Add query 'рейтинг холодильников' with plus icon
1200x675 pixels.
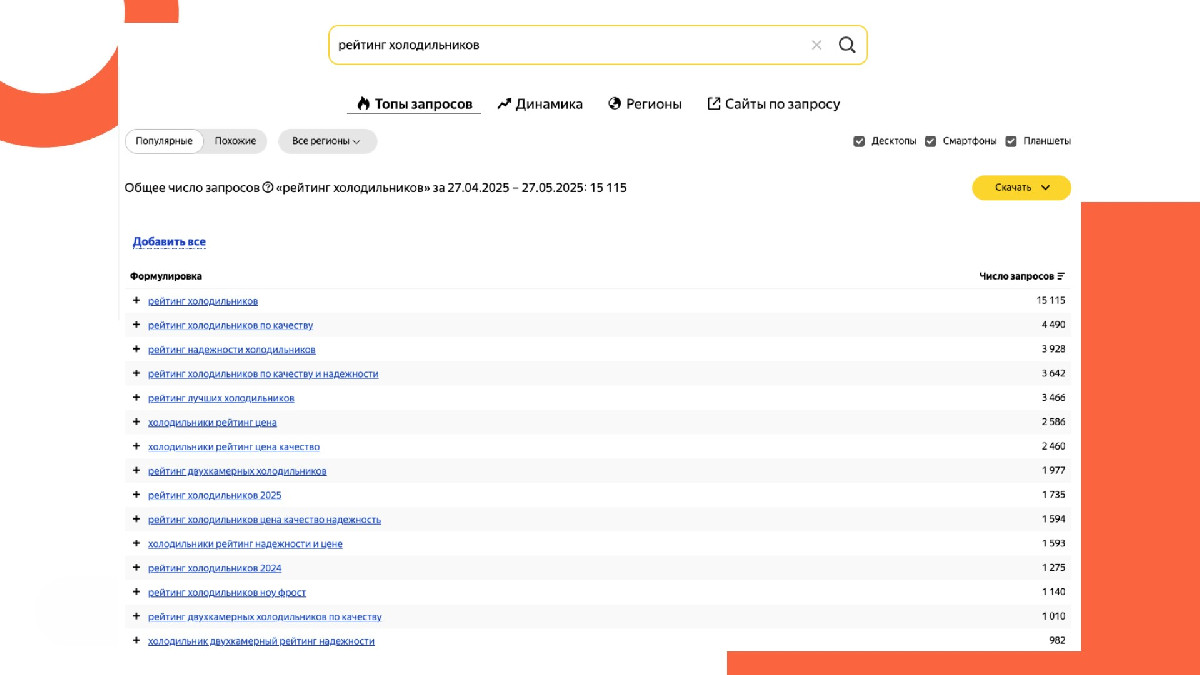coord(136,301)
